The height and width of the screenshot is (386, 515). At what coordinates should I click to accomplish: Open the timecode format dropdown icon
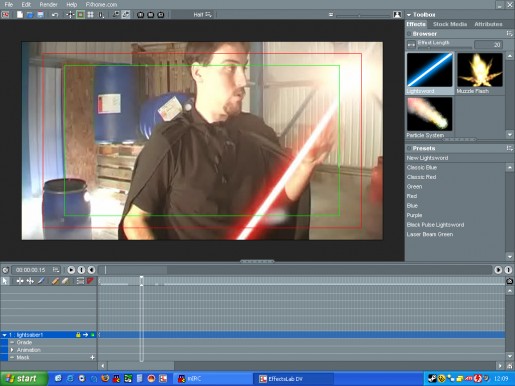pos(56,270)
